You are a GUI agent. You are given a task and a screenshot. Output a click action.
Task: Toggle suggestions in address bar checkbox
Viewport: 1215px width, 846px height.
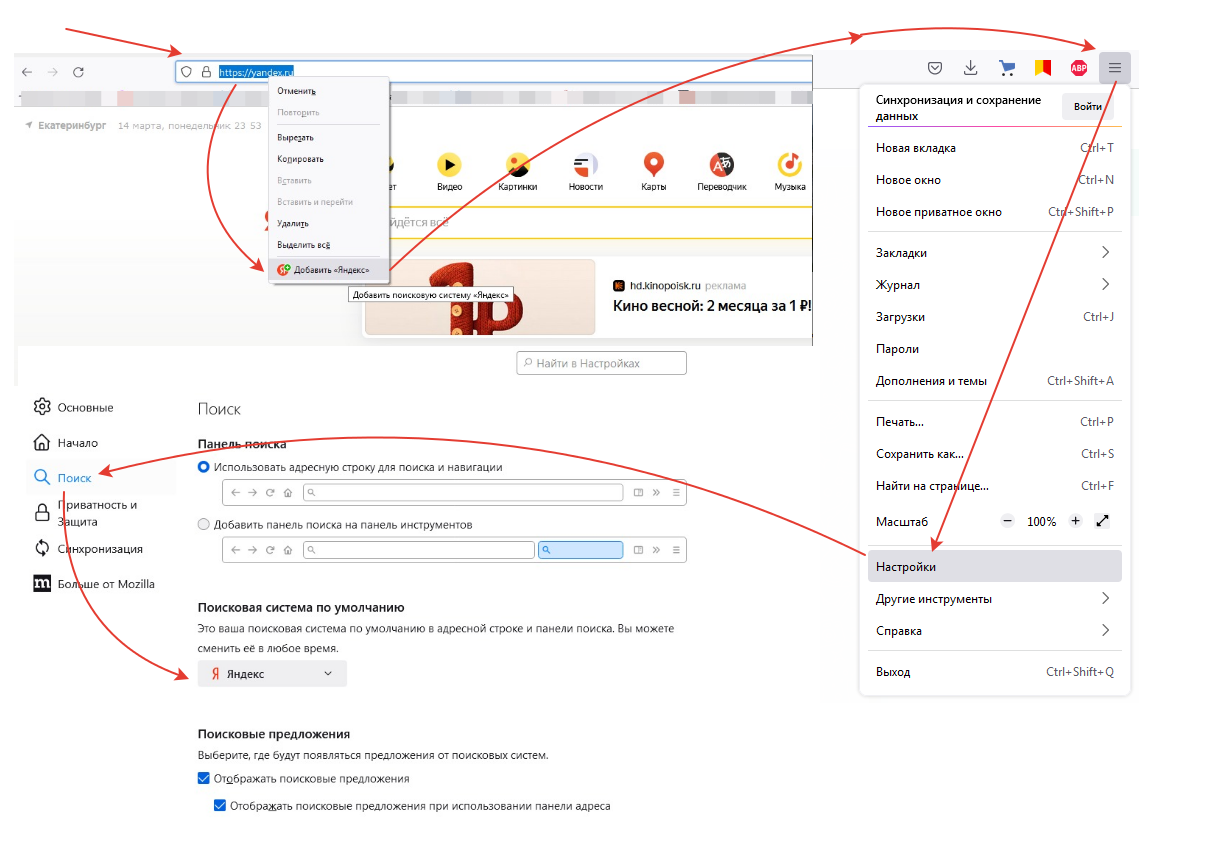tap(220, 805)
